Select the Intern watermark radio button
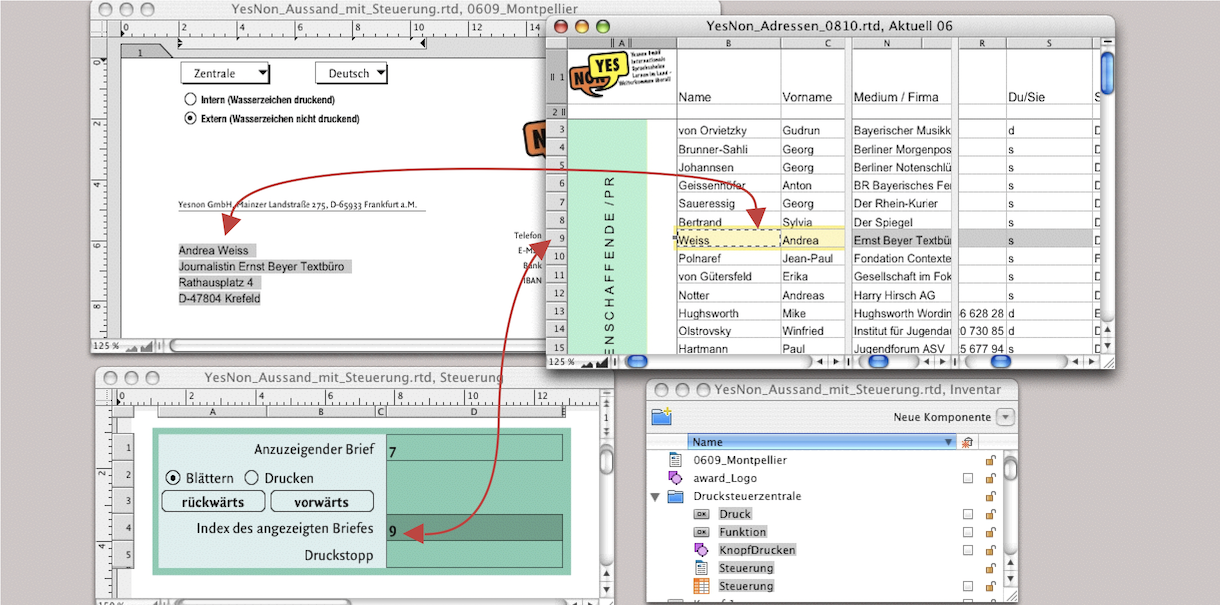This screenshot has height=605, width=1220. tap(191, 100)
